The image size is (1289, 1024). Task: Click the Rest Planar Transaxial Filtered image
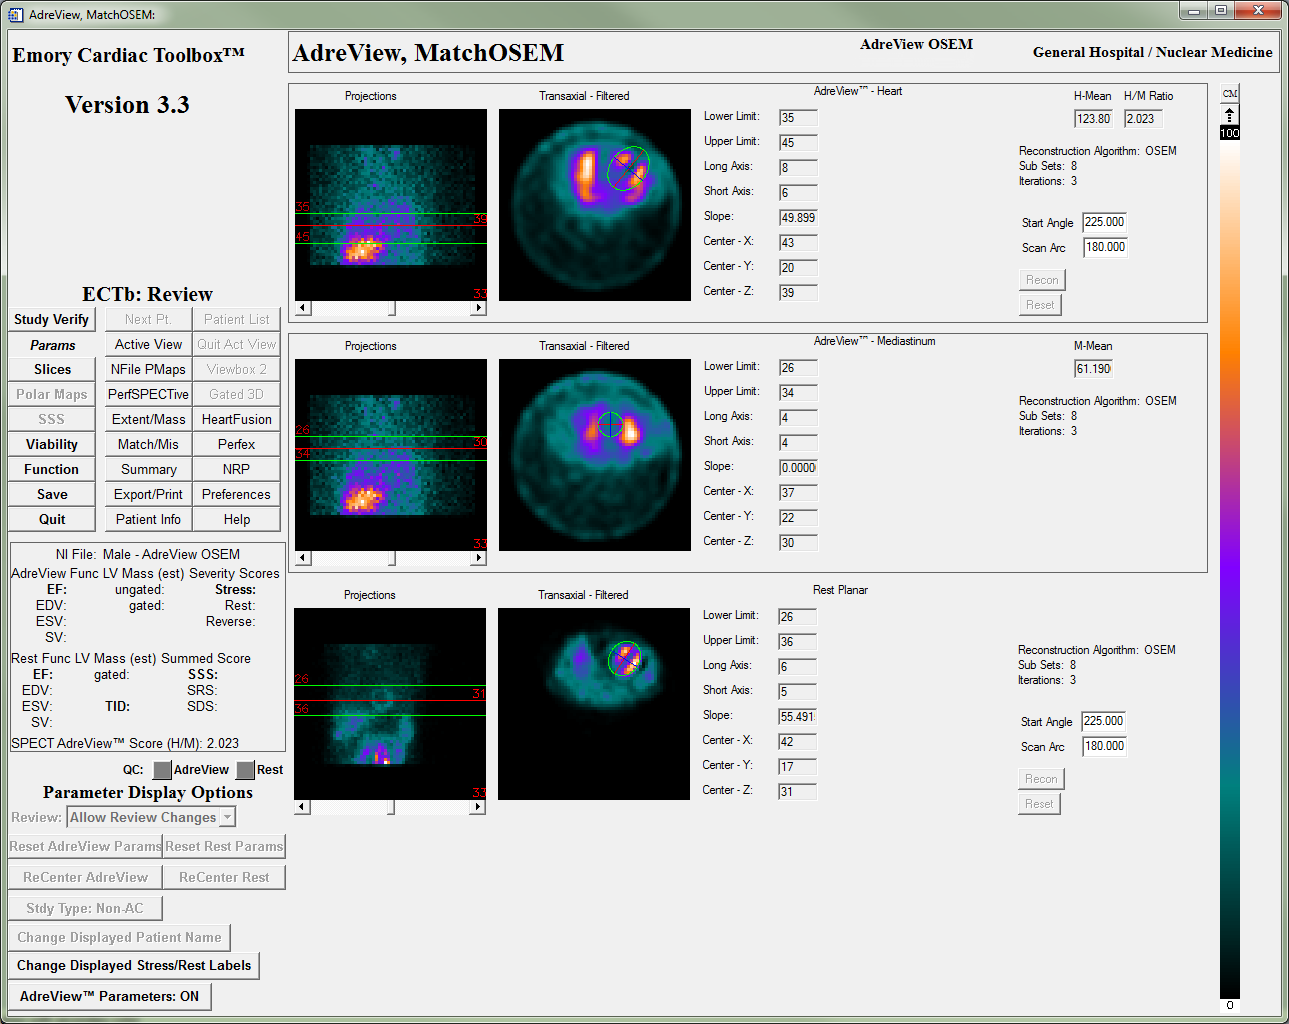click(x=594, y=704)
